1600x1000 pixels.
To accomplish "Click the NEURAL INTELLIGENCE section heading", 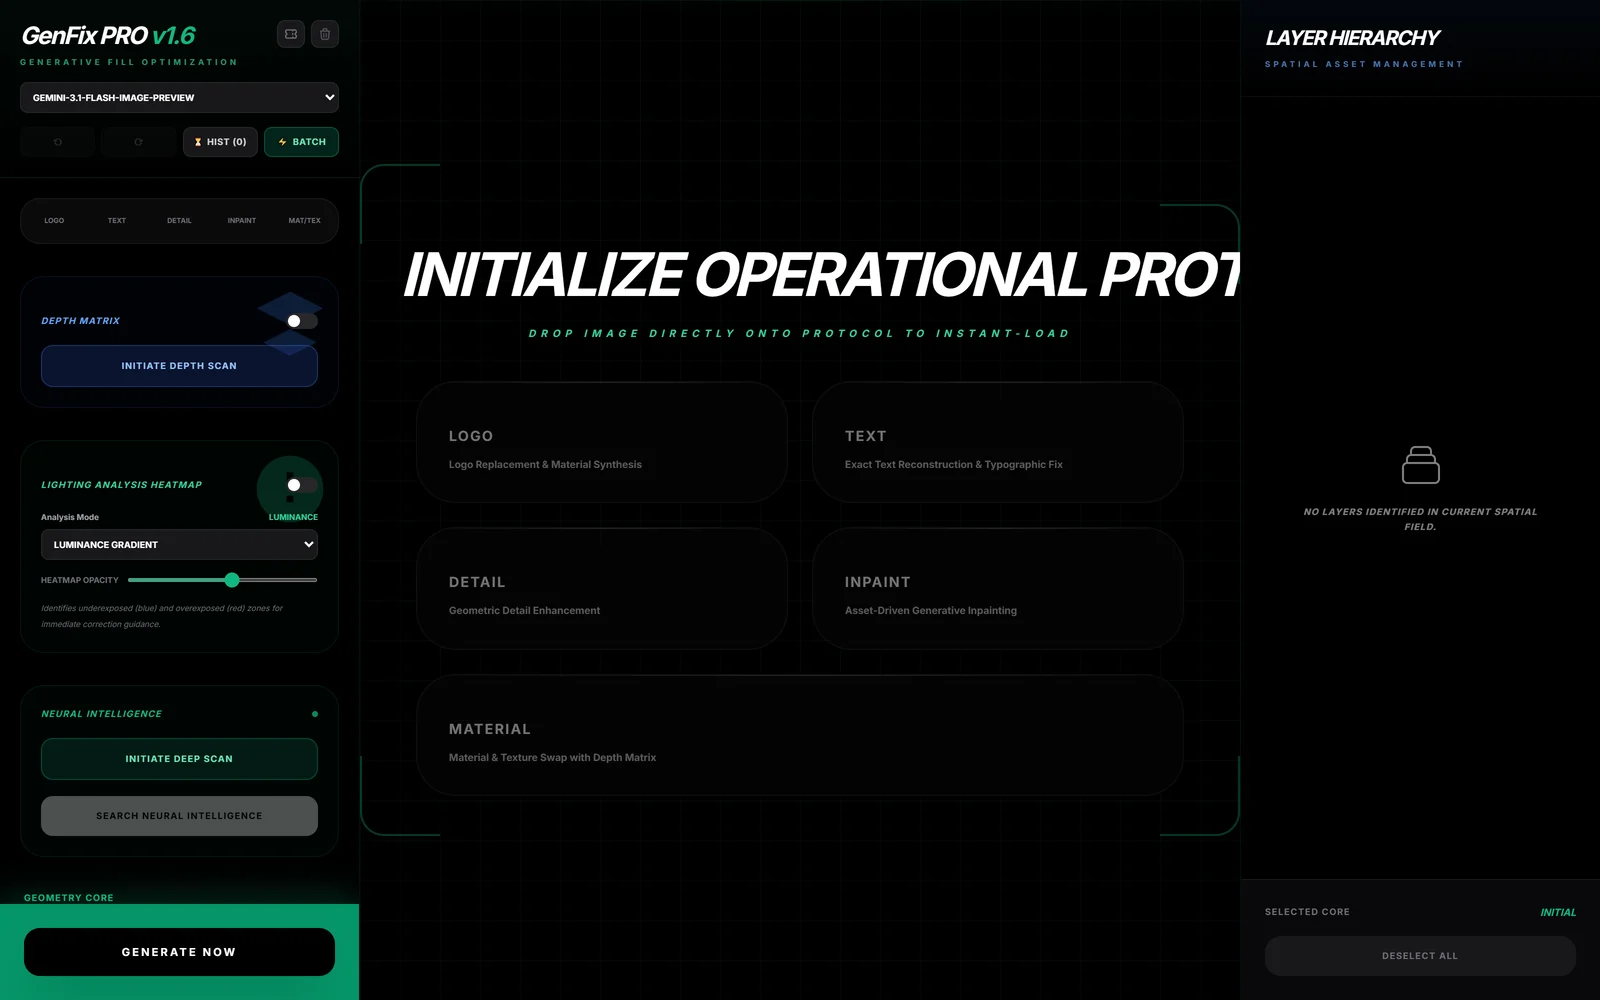I will click(101, 714).
